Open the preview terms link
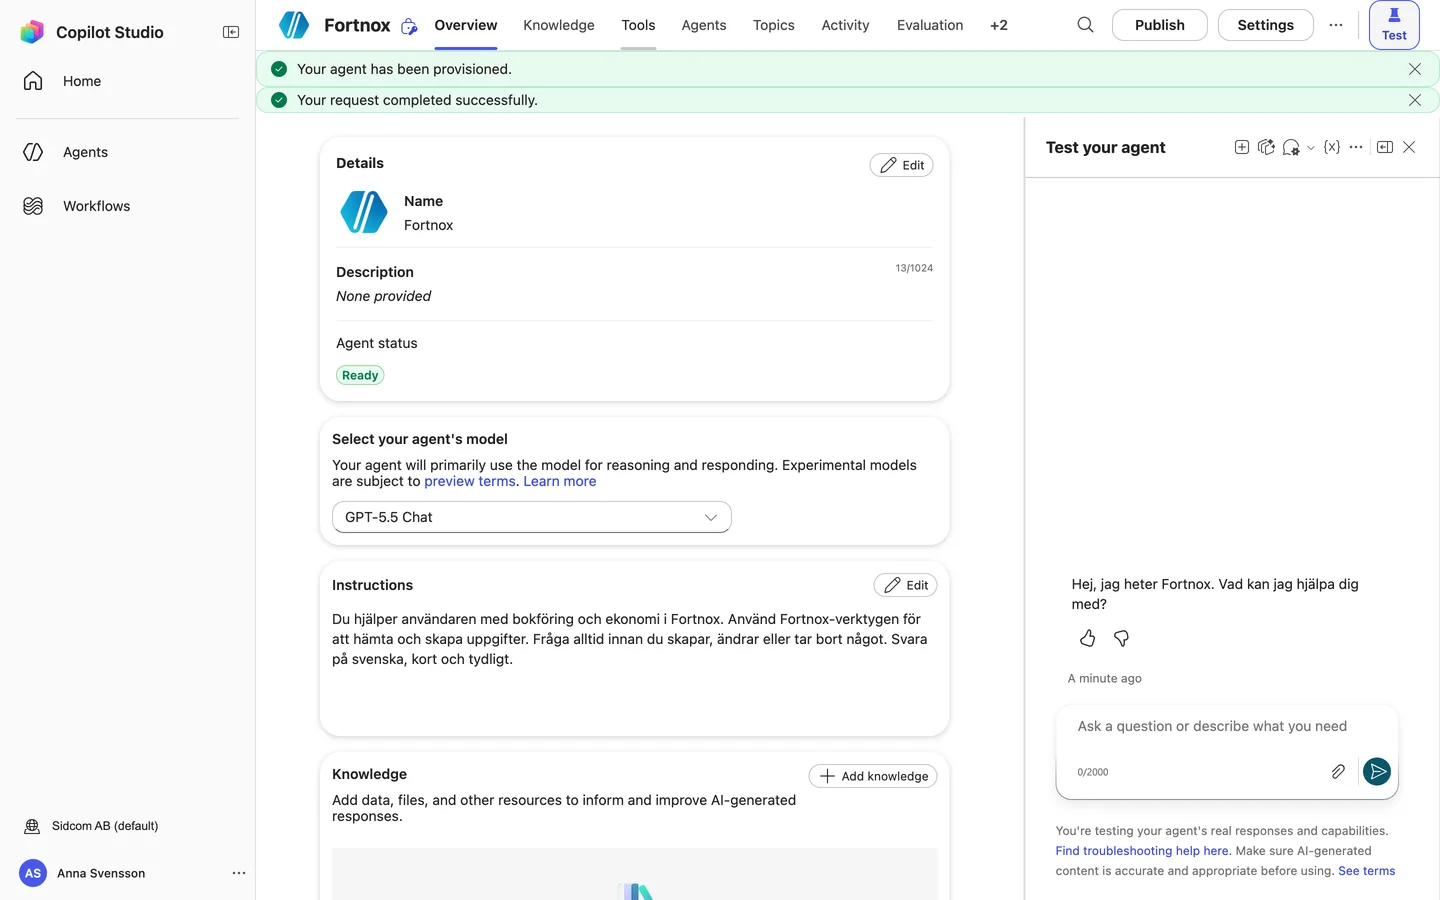The image size is (1440, 900). [470, 481]
